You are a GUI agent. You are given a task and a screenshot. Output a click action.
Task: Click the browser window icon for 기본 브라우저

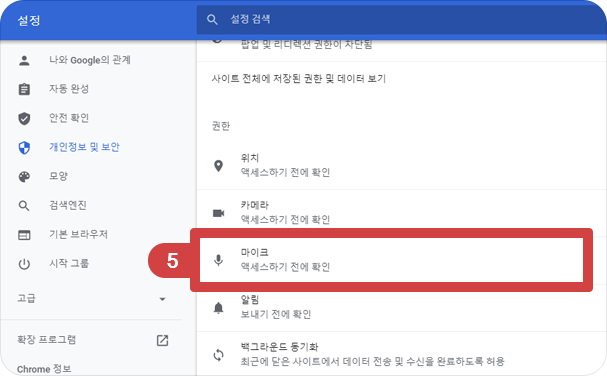click(x=24, y=235)
